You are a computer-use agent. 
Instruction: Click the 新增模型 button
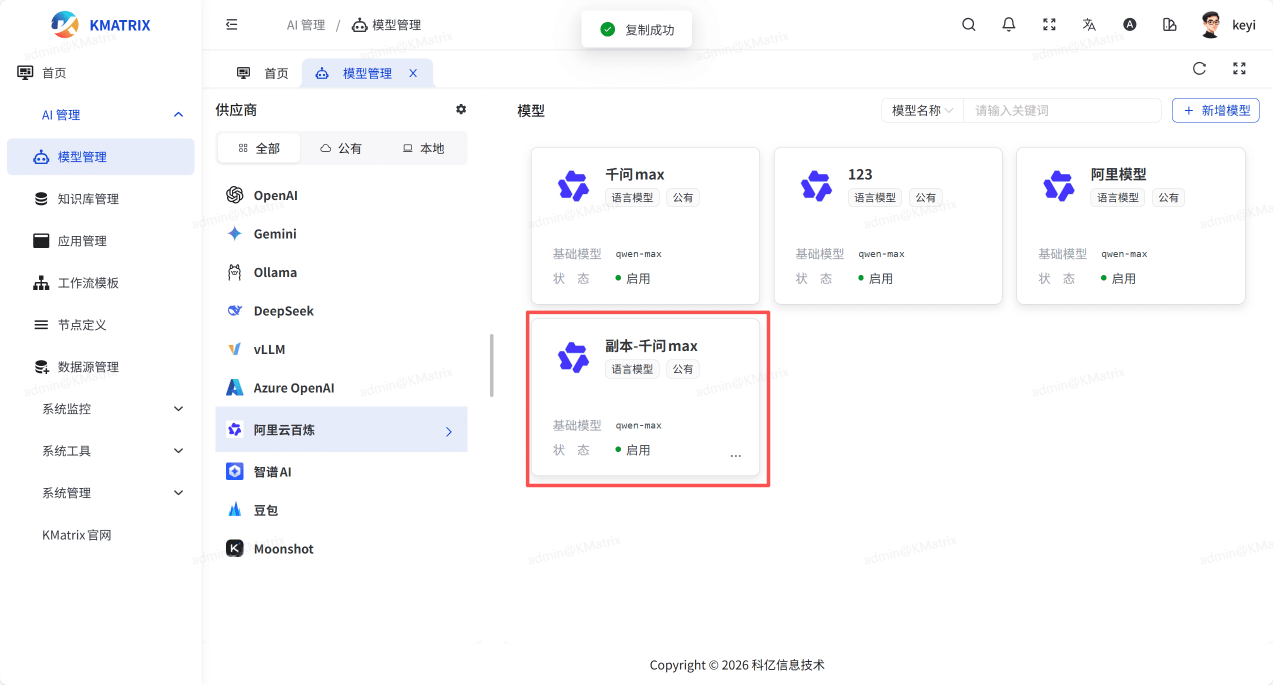(x=1215, y=110)
